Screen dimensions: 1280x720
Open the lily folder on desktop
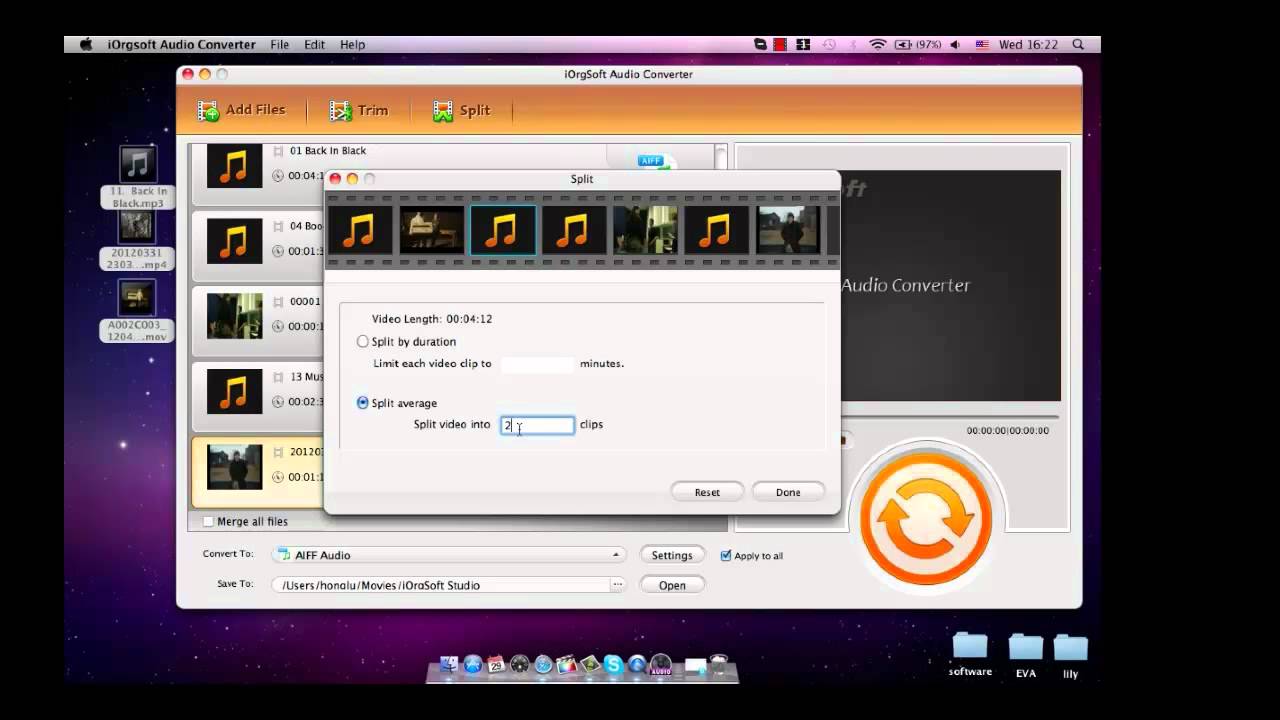(x=1070, y=656)
